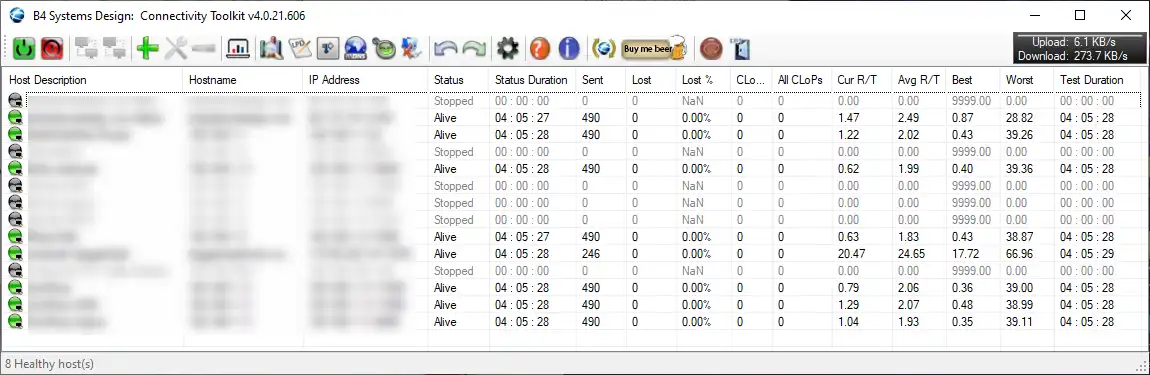
Task: Select the Avg R/T value 2.07
Action: tap(908, 305)
